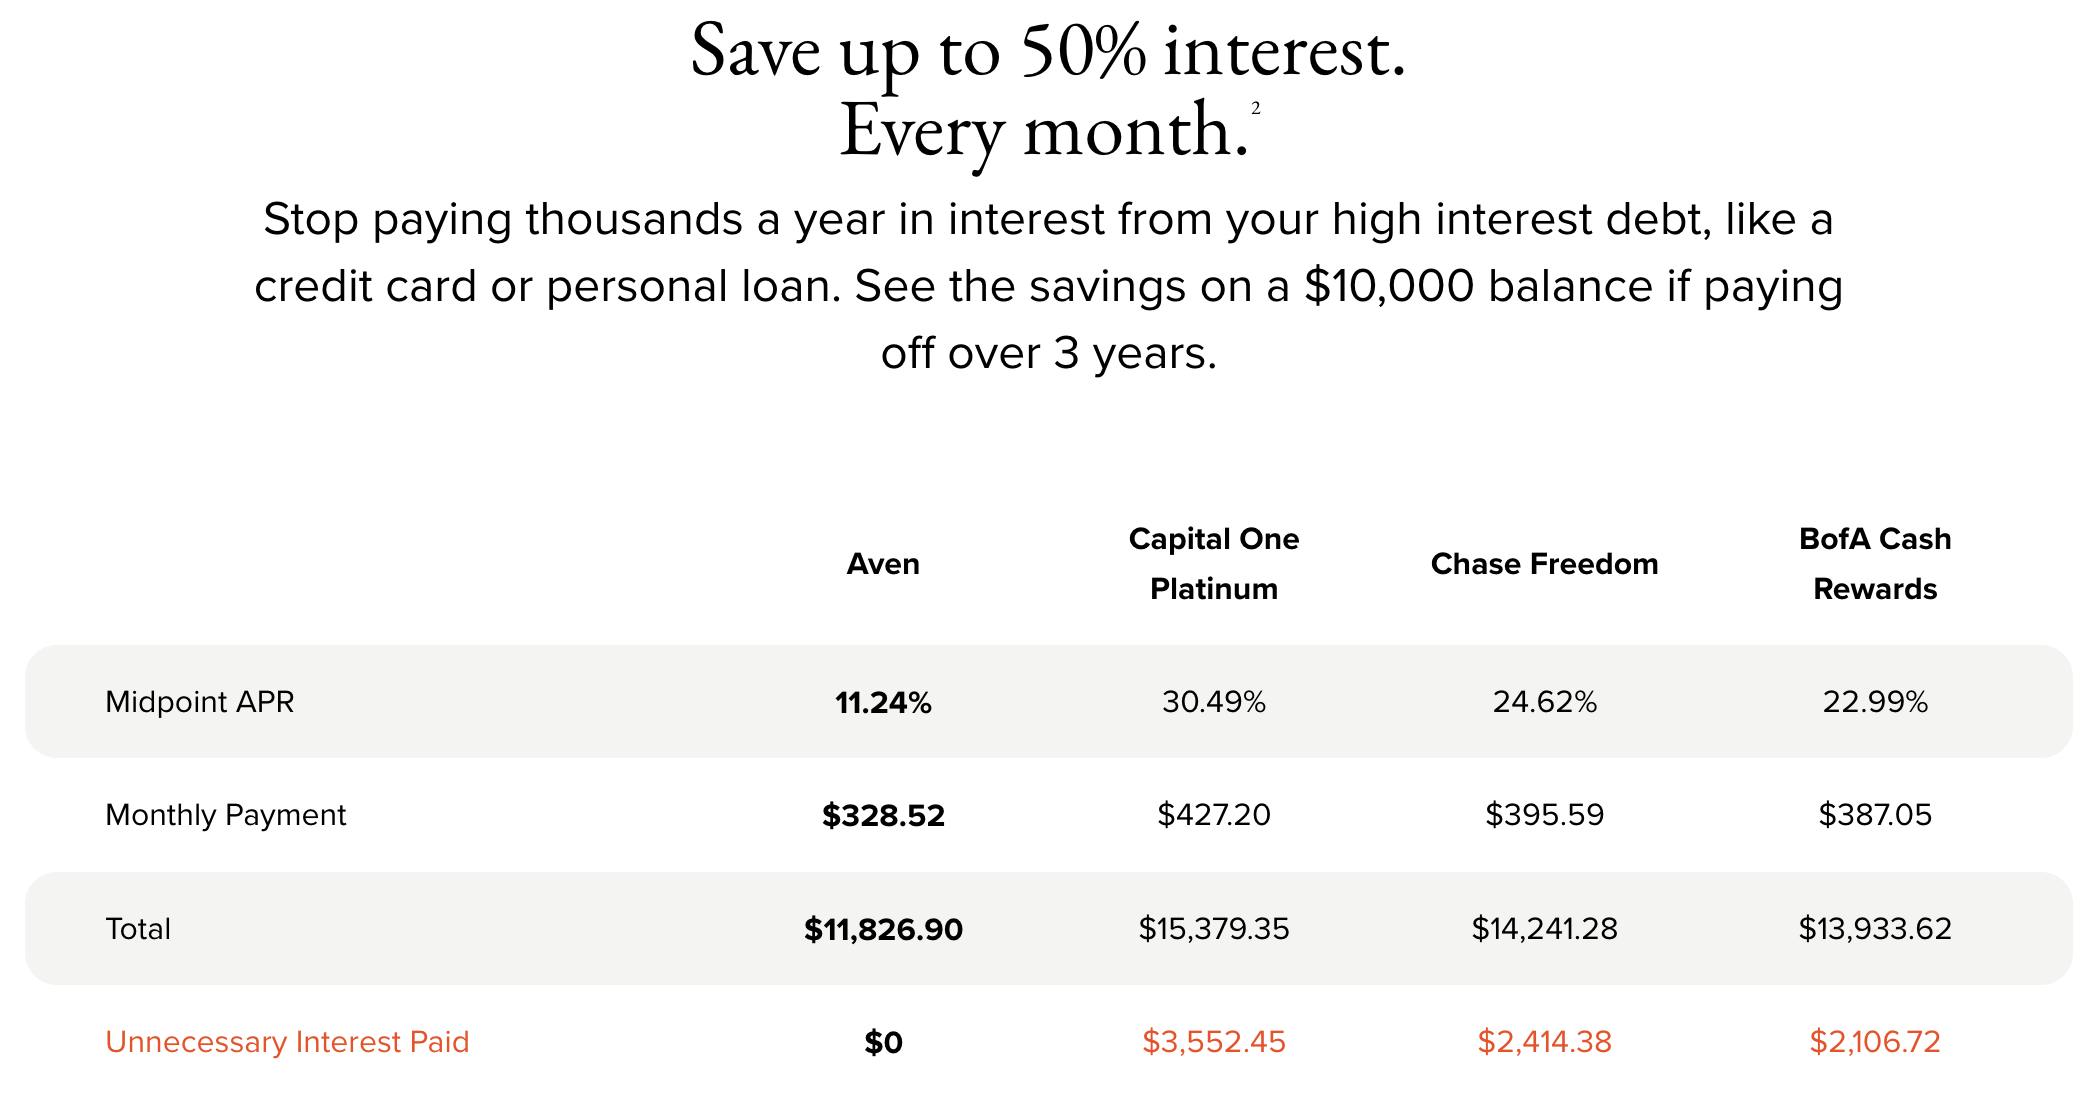Click the Chase Freedom column header
2098x1096 pixels.
pyautogui.click(x=1544, y=564)
